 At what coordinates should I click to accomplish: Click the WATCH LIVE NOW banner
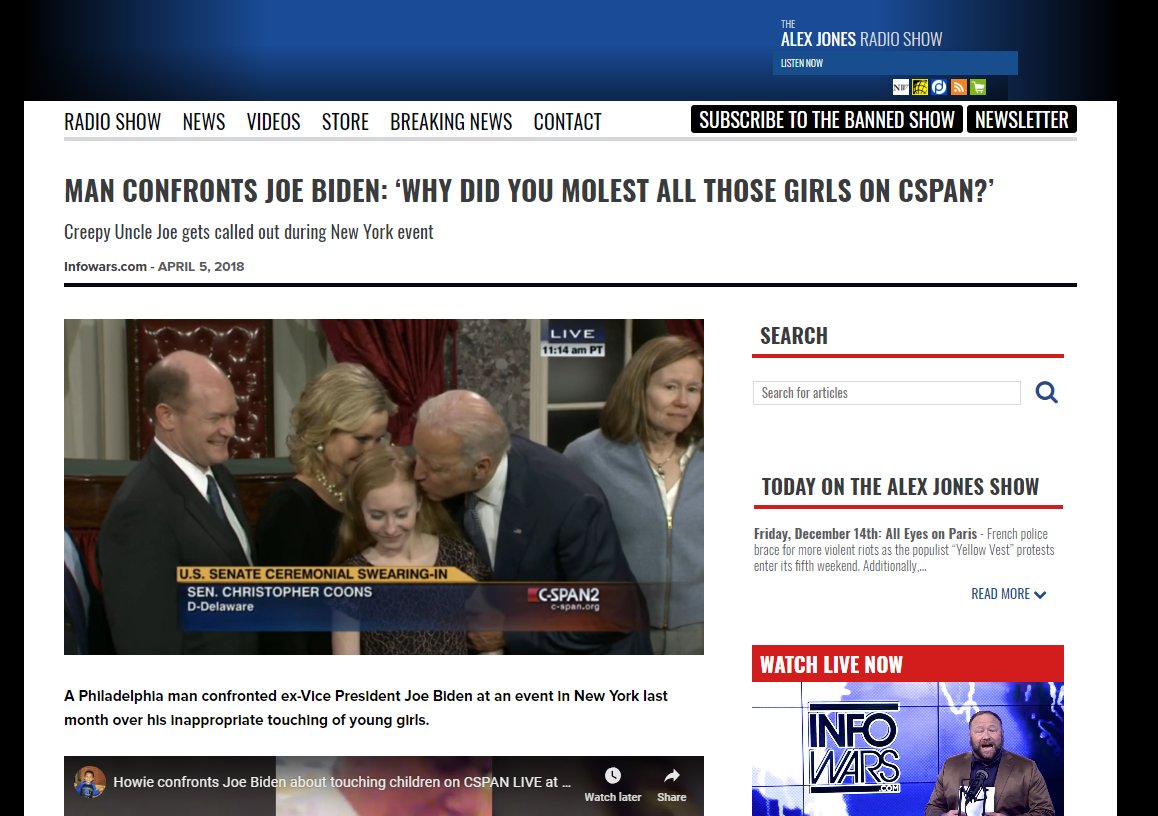click(908, 664)
